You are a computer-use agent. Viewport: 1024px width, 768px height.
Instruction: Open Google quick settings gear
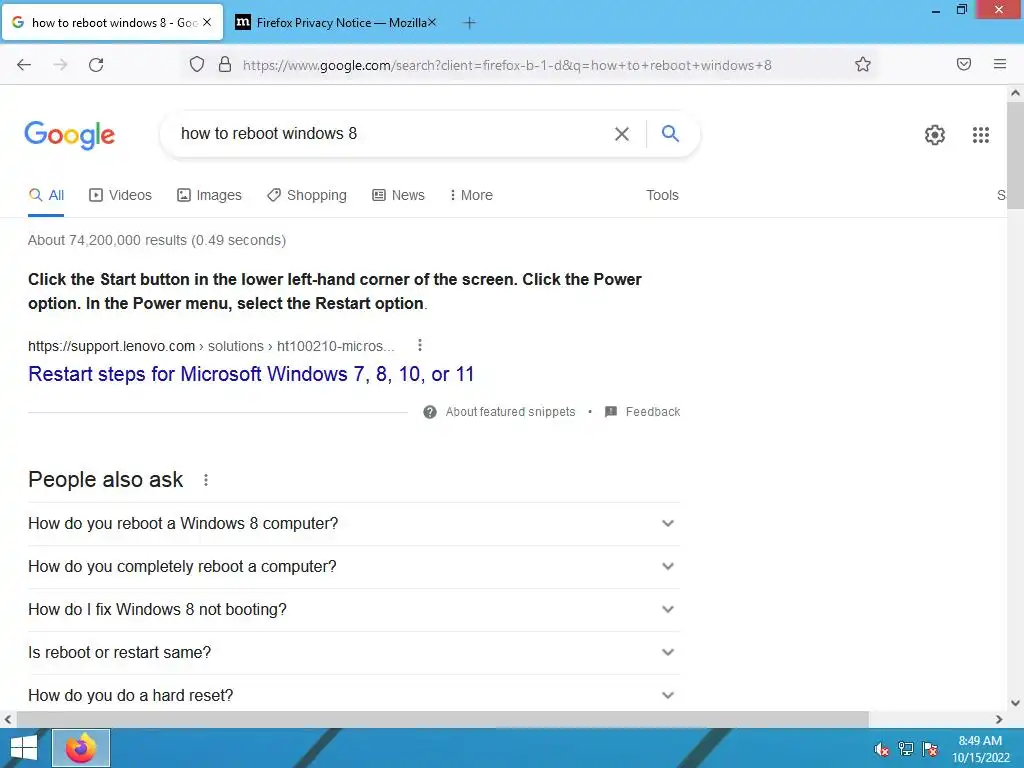click(x=935, y=135)
